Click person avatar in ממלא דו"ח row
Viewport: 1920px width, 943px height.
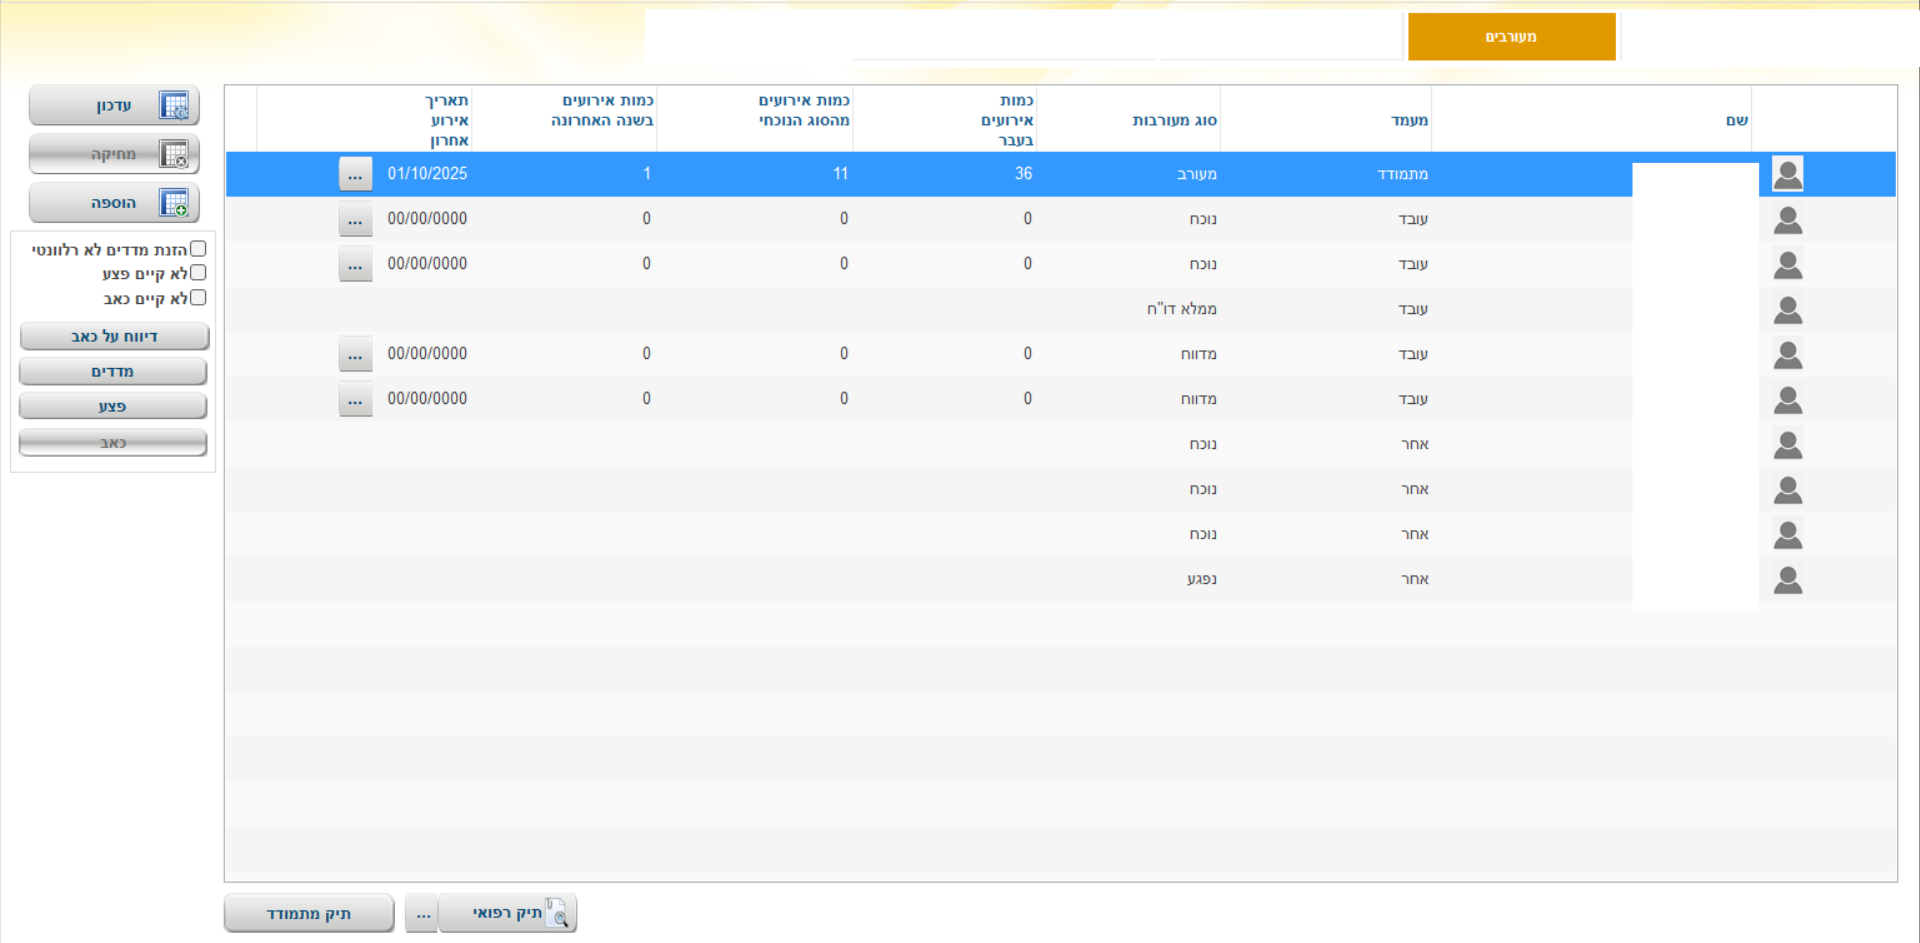click(x=1787, y=310)
